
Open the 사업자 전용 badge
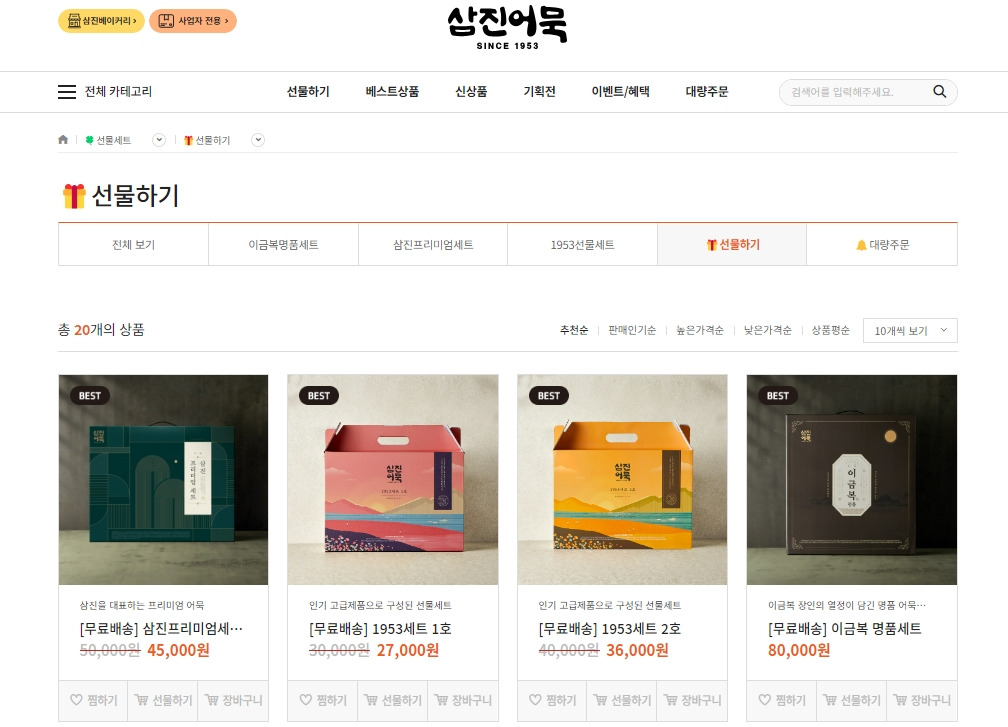point(193,21)
